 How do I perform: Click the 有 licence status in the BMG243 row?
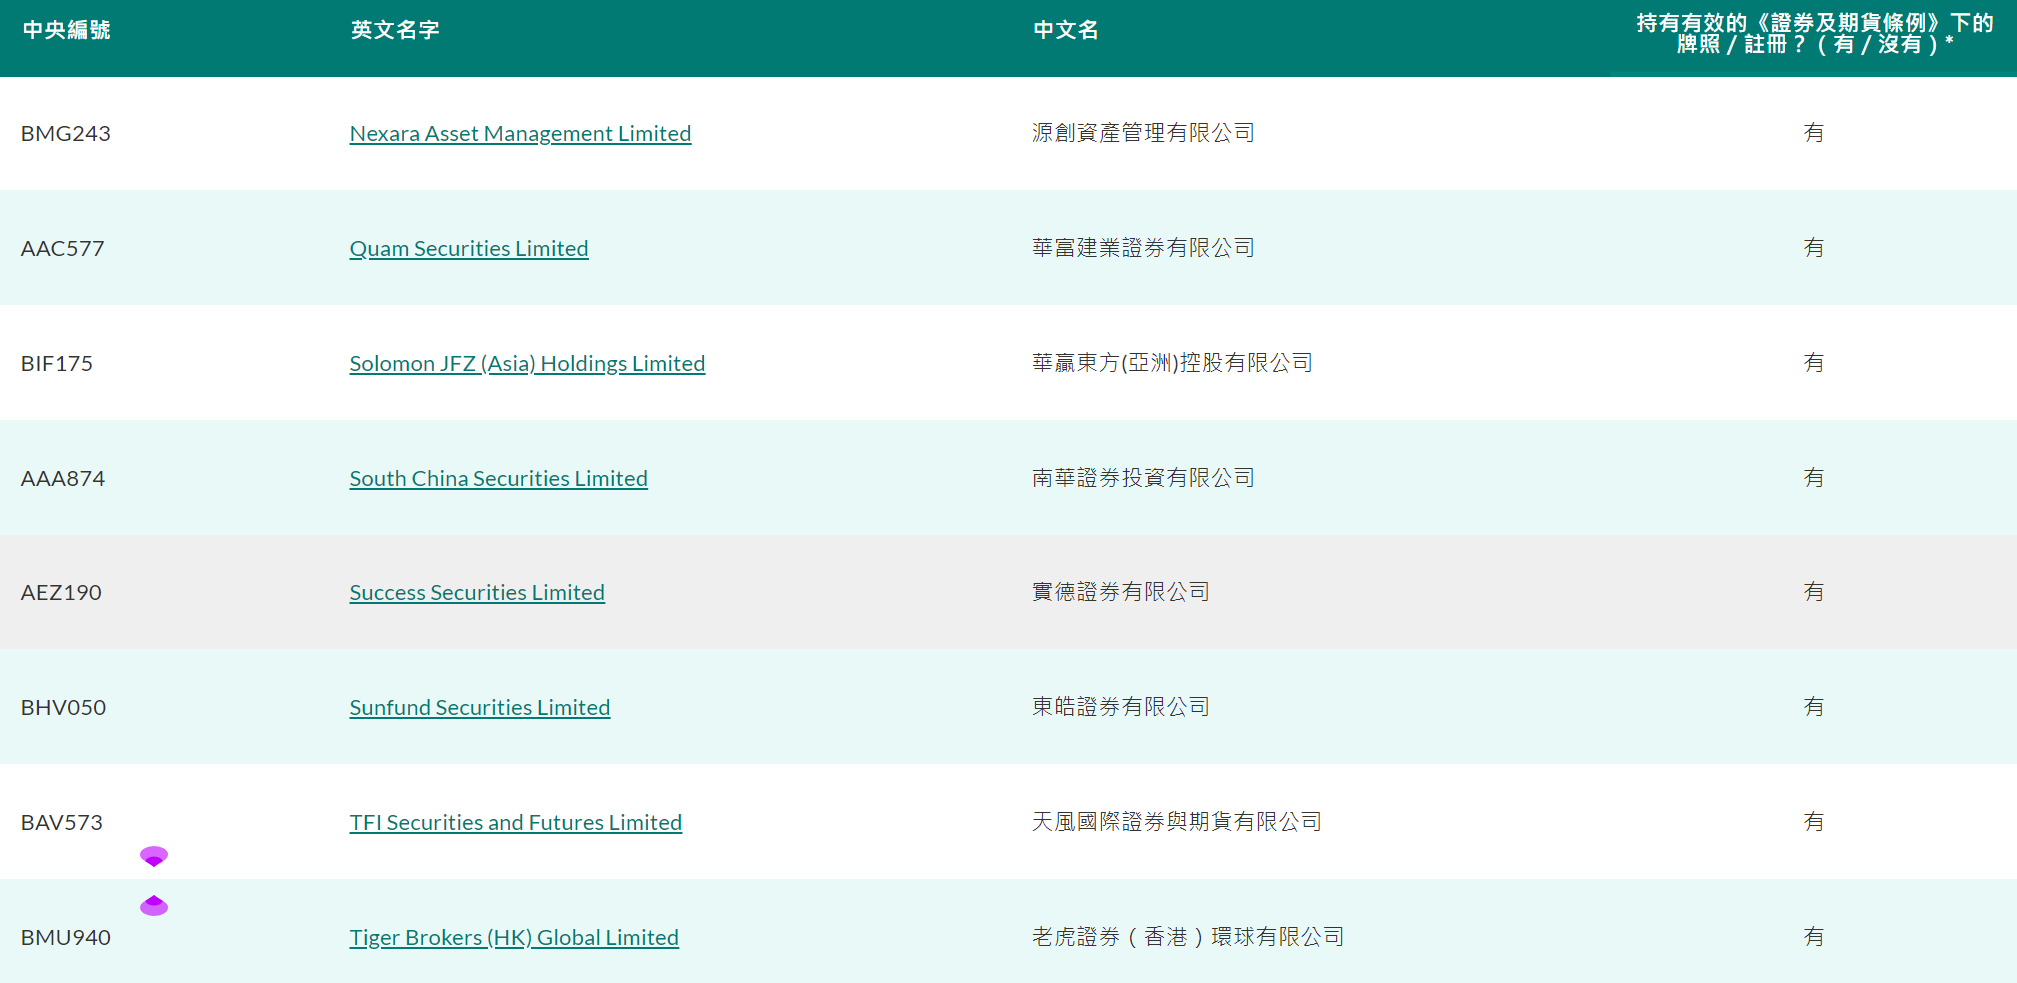[1814, 133]
